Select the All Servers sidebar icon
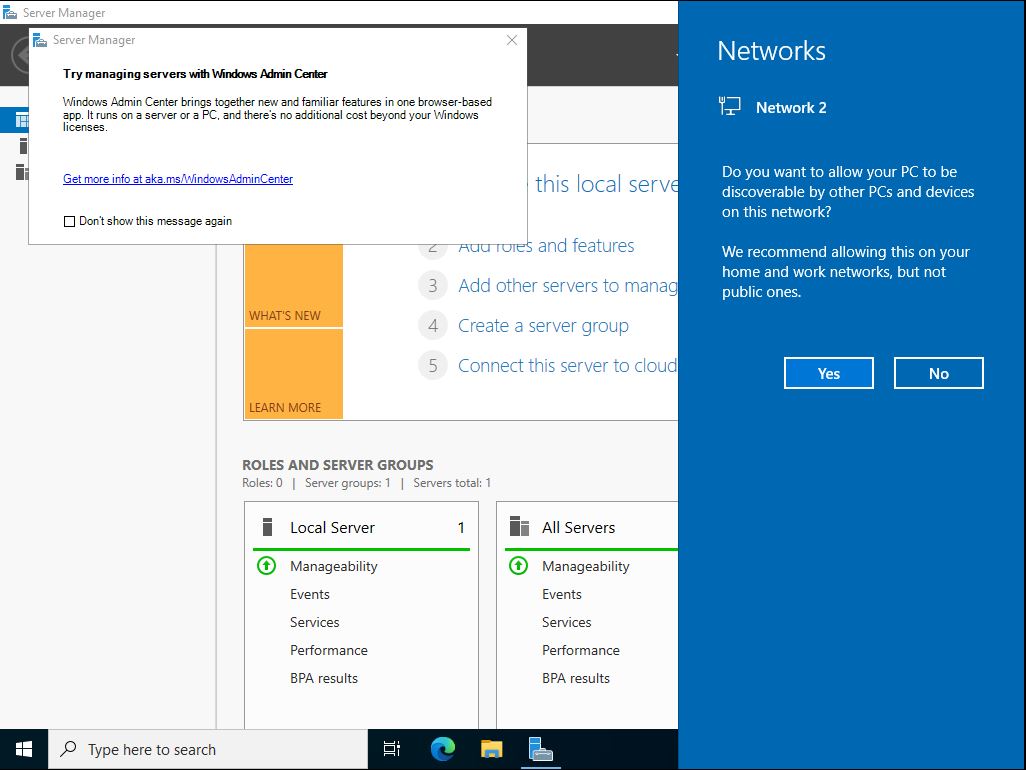This screenshot has width=1026, height=770. 22,172
